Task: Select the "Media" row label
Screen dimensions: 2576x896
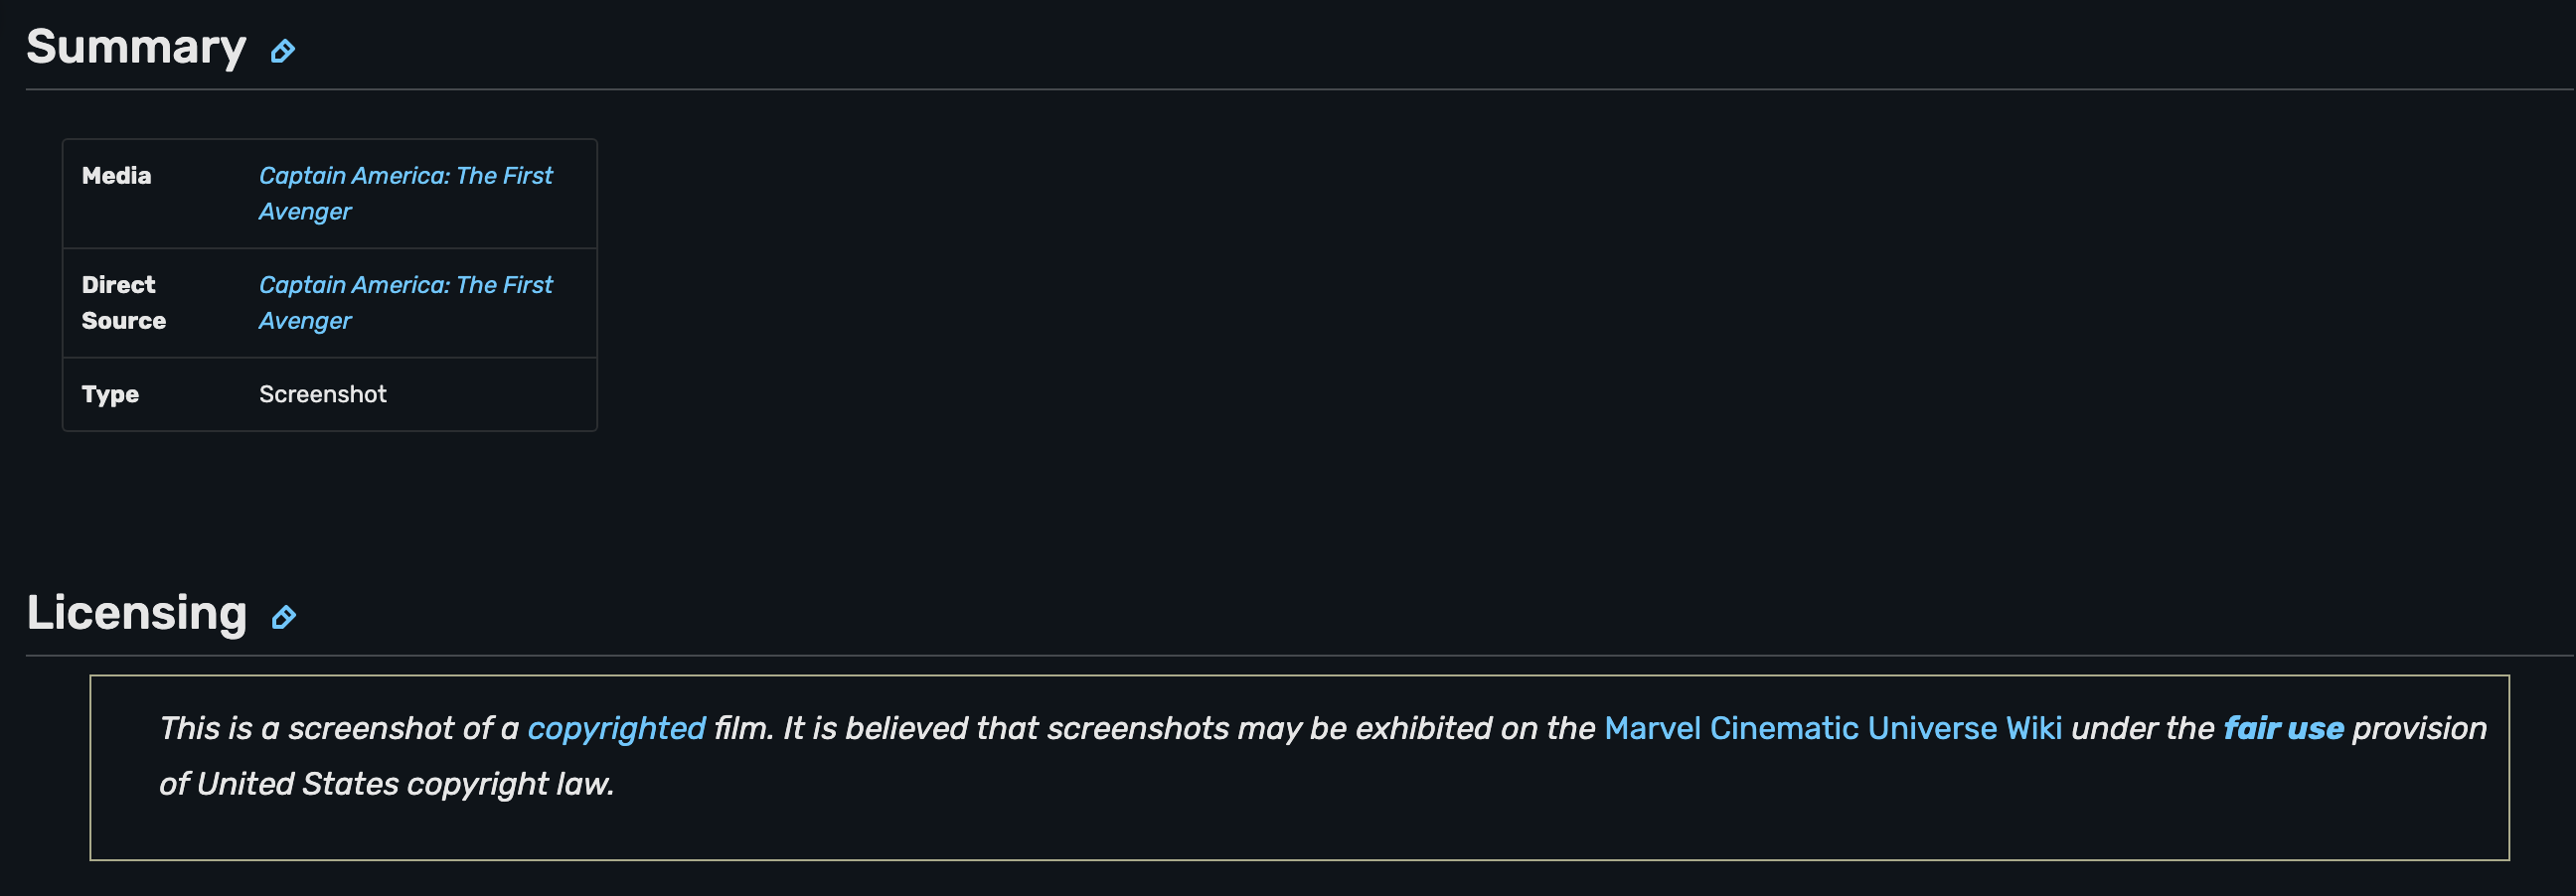Action: pos(117,176)
